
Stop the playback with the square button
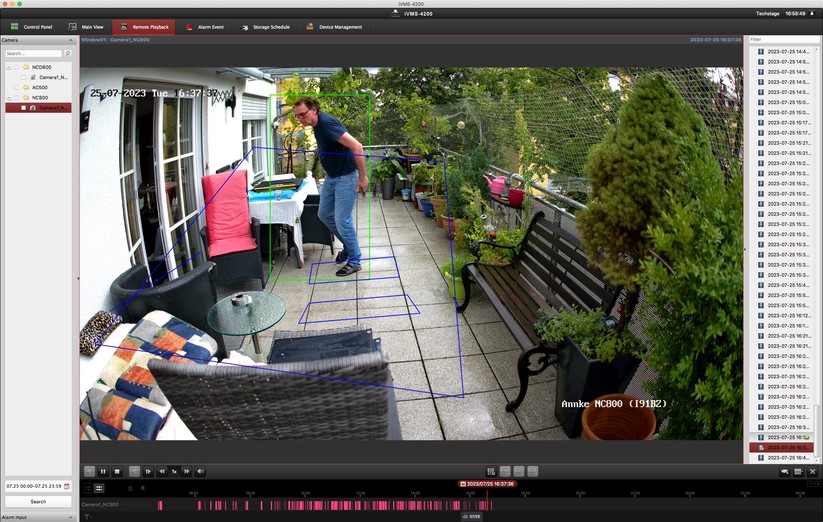coord(117,471)
